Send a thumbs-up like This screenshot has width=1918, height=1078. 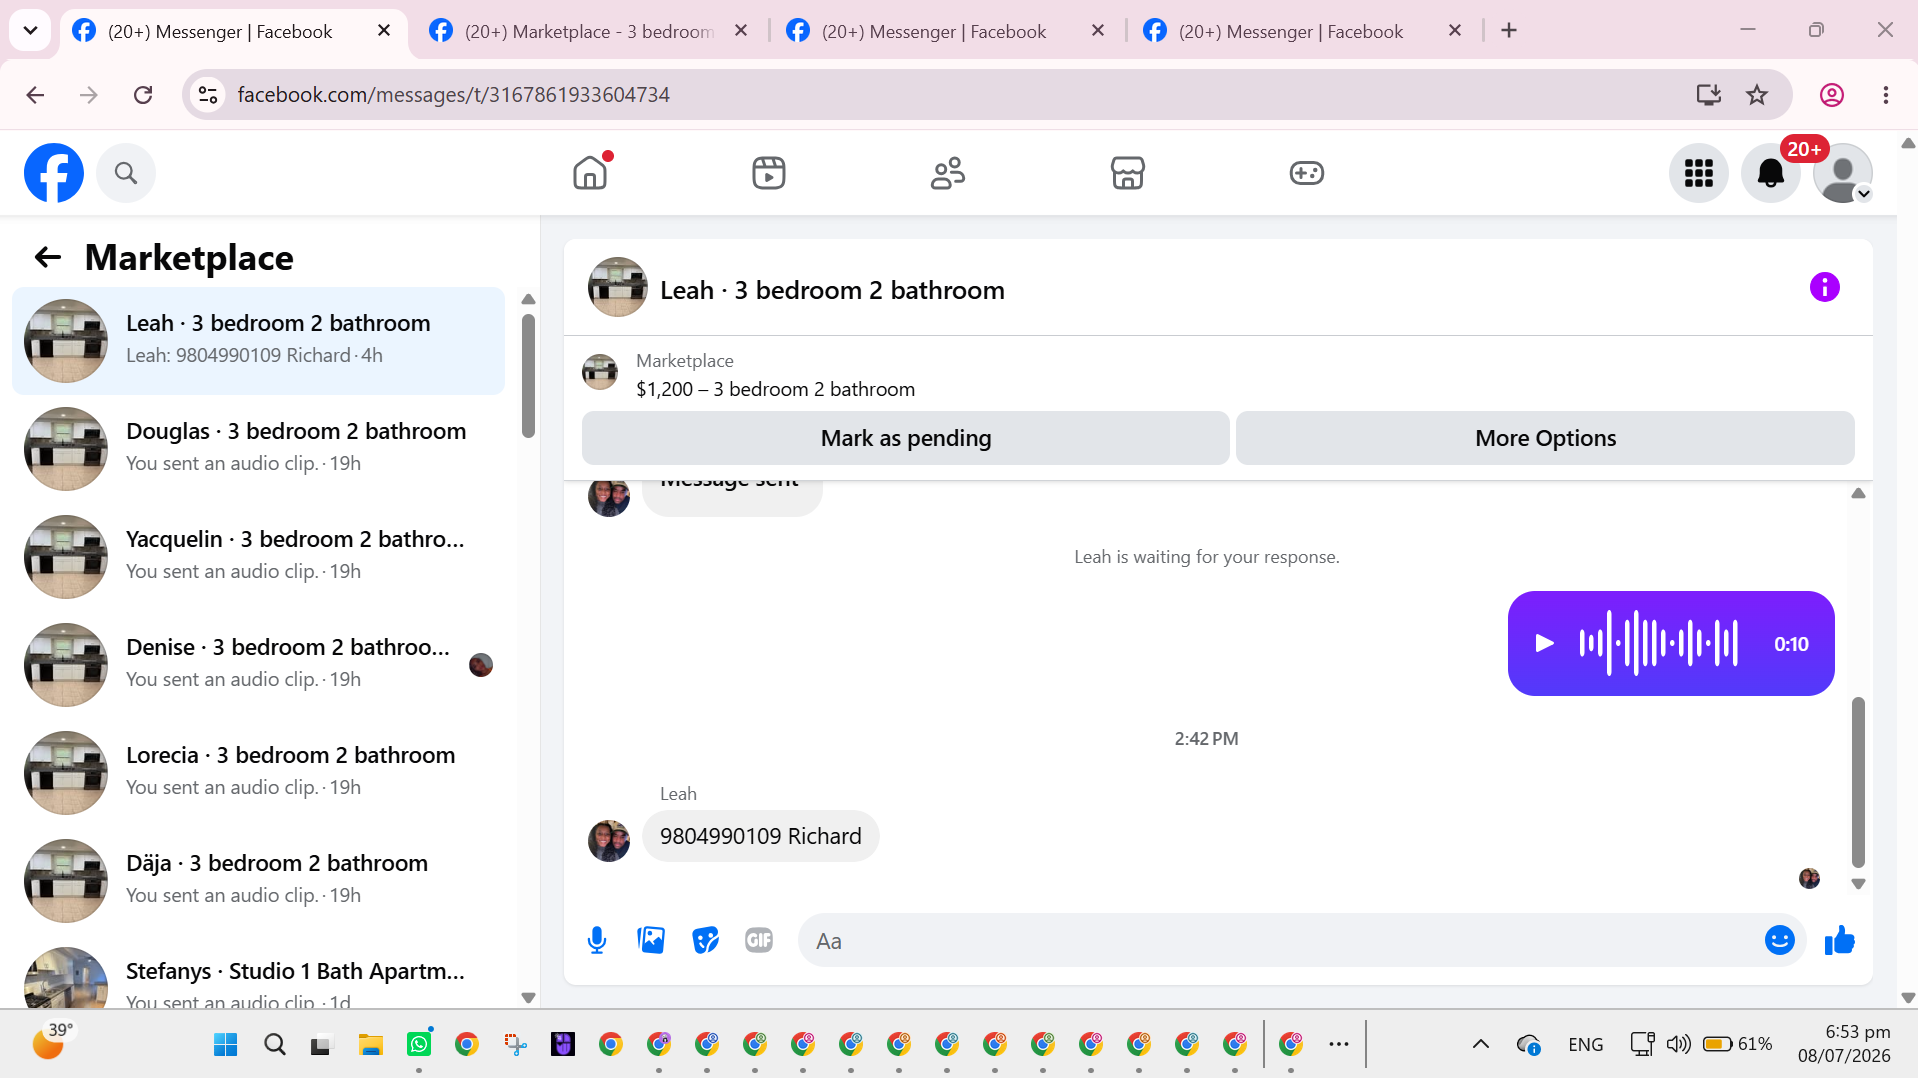pyautogui.click(x=1840, y=940)
